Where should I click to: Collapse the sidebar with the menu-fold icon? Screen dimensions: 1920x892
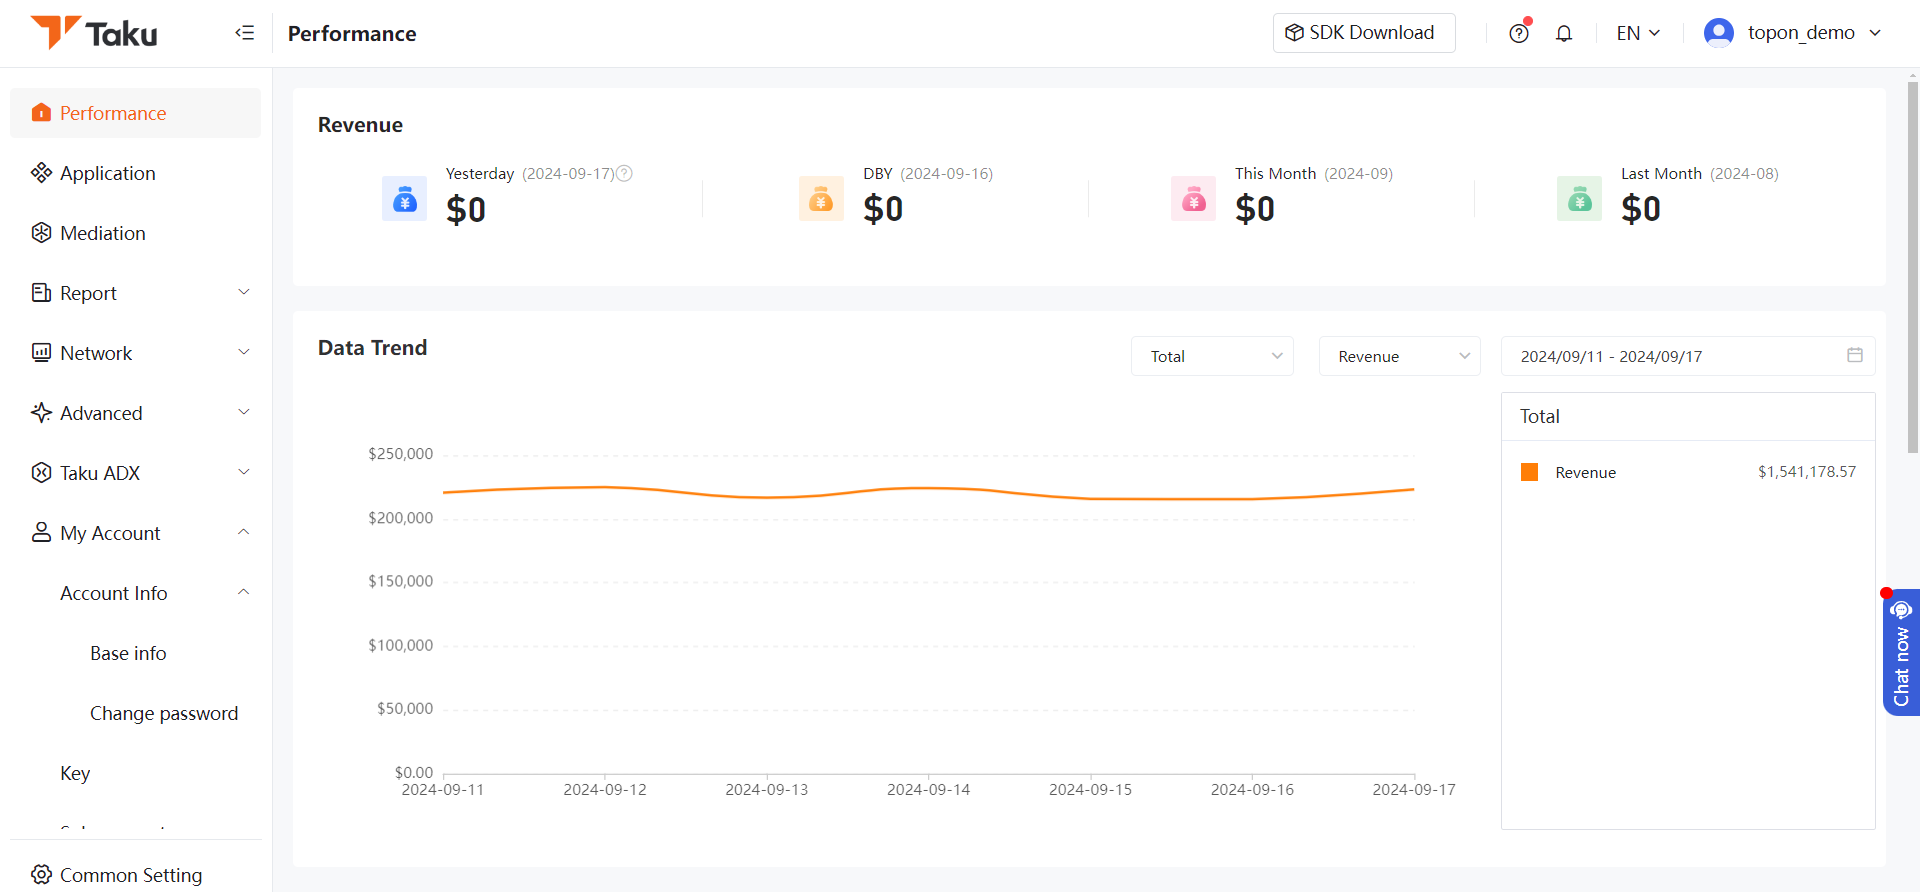[x=245, y=33]
